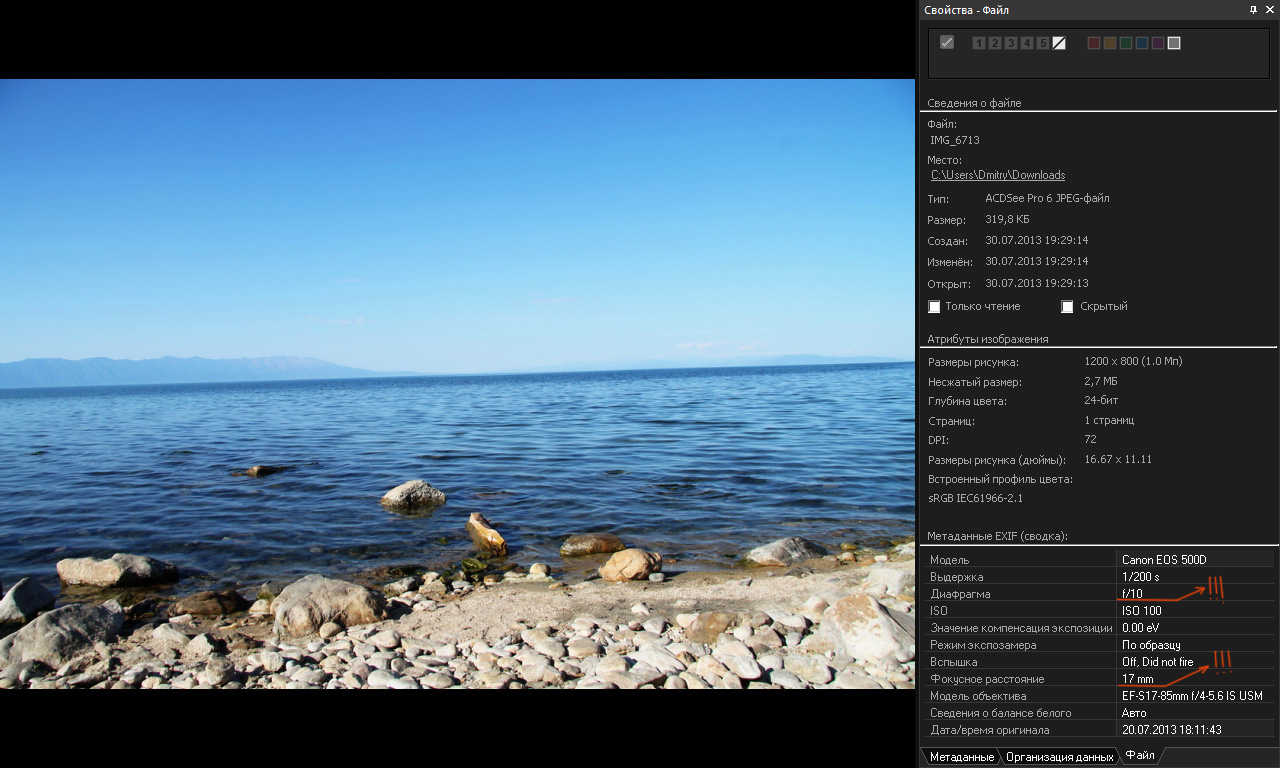The width and height of the screenshot is (1280, 768).
Task: Switch to the Организация данных tab
Action: pyautogui.click(x=1059, y=757)
